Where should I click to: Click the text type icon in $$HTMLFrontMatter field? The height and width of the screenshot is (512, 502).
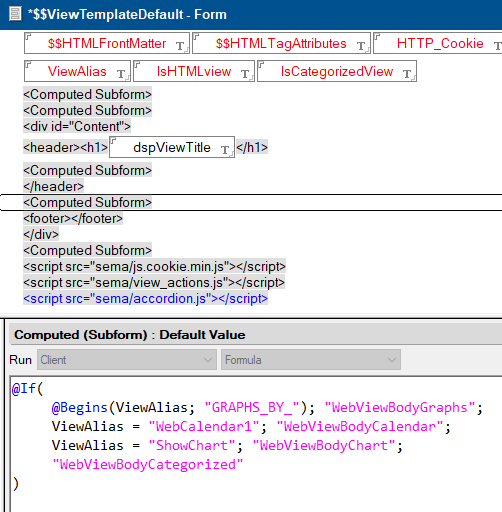click(x=180, y=46)
